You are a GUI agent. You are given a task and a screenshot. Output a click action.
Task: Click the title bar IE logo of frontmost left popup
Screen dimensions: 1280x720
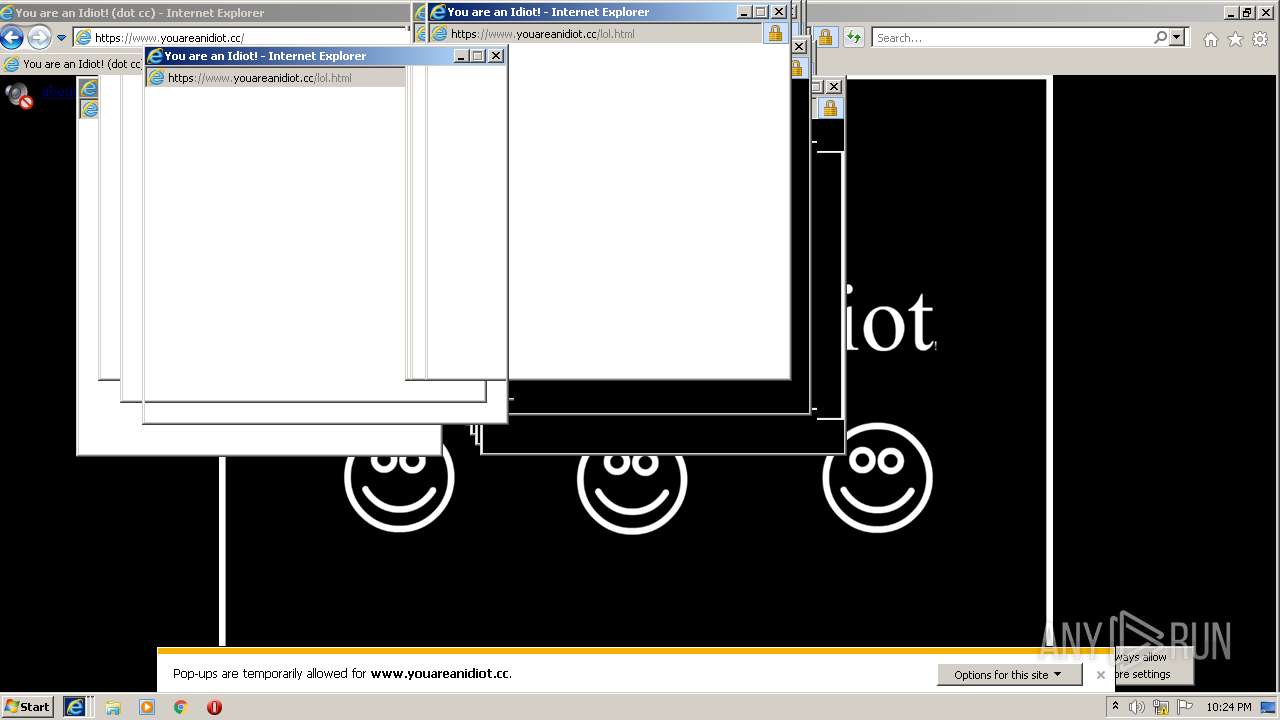[155, 56]
